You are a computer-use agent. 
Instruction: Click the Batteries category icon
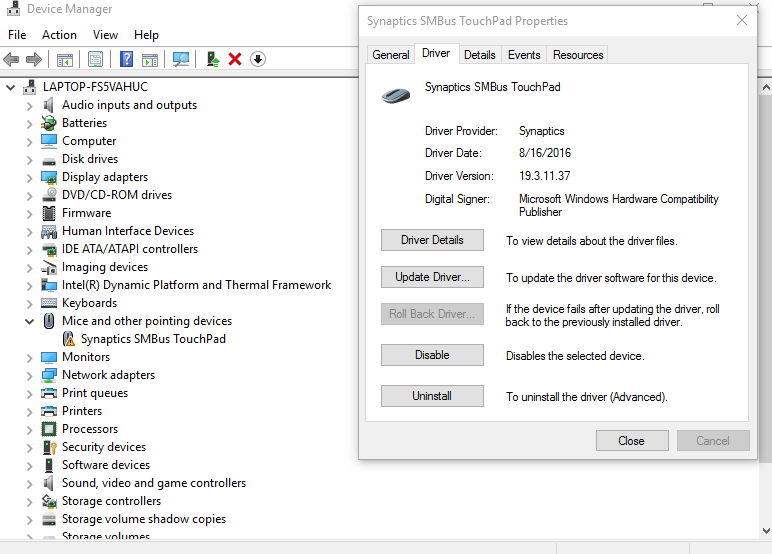(49, 123)
